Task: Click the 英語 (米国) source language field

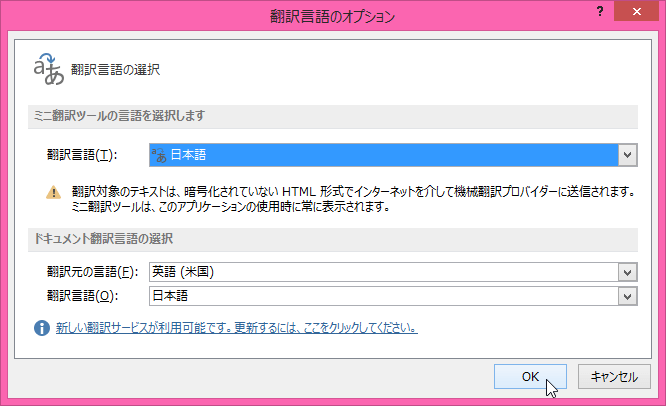Action: click(380, 272)
